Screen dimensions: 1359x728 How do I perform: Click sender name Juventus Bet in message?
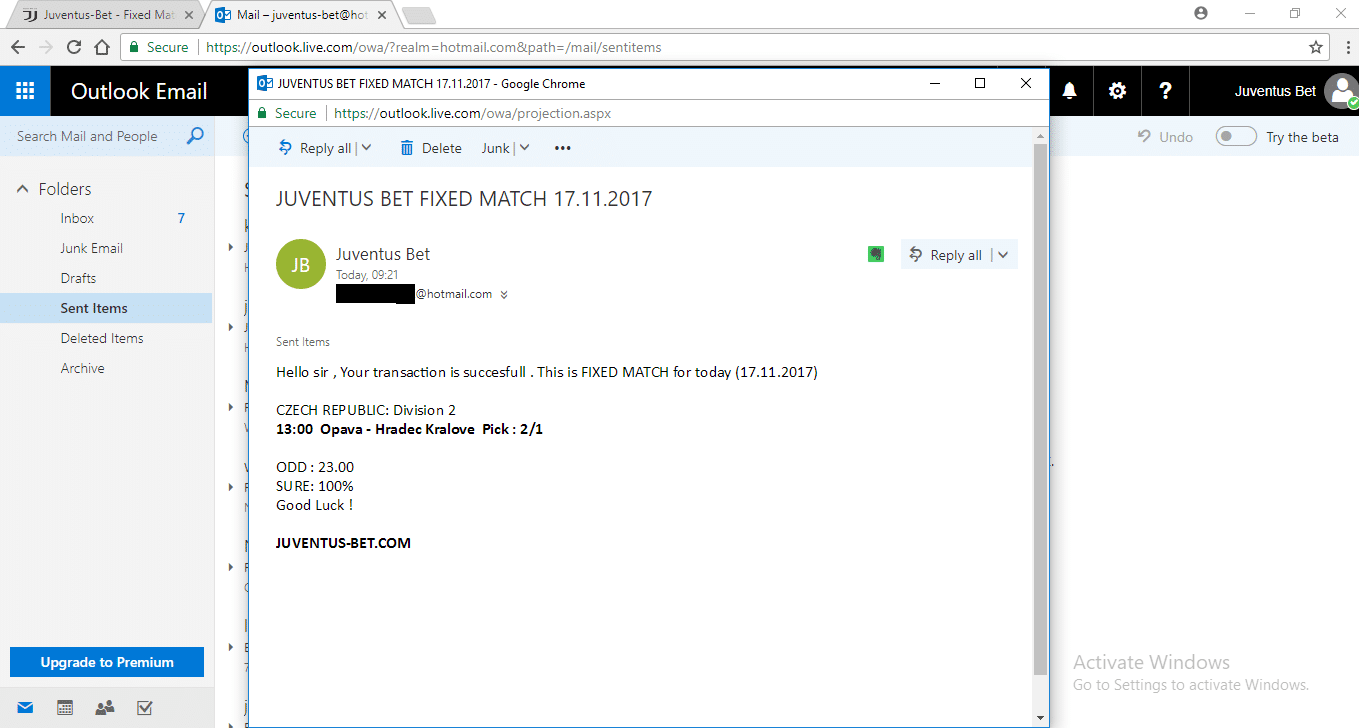383,254
